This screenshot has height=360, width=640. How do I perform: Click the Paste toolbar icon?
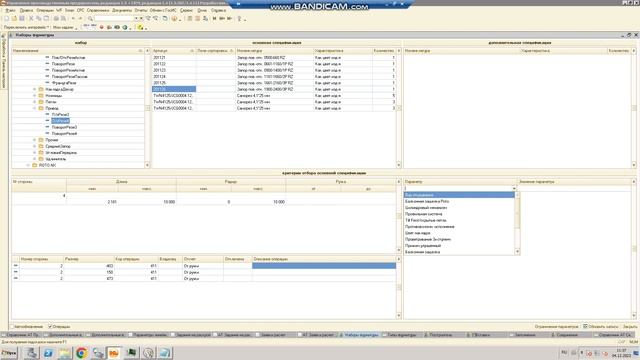pyautogui.click(x=46, y=18)
